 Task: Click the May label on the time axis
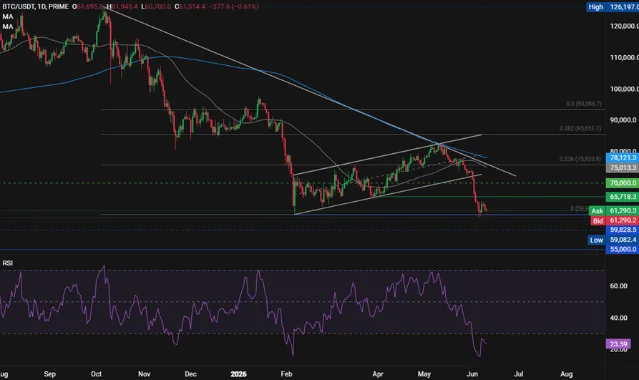coord(424,374)
